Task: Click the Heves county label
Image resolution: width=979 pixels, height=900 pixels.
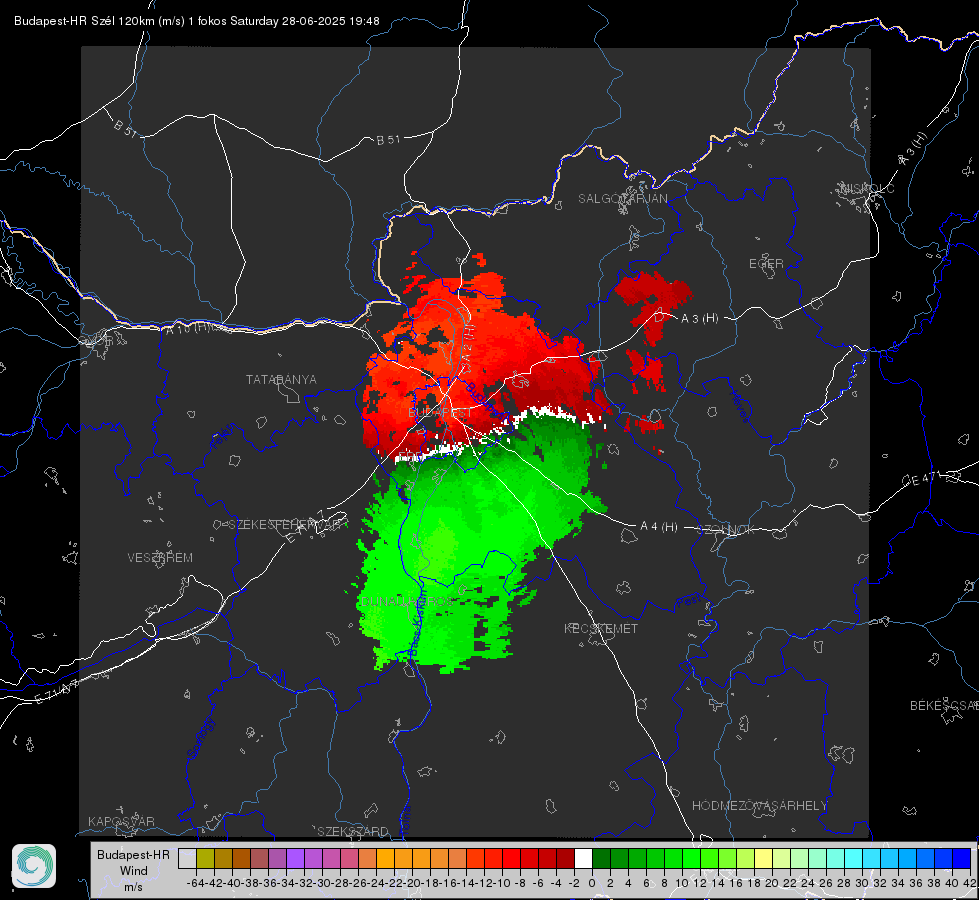Action: point(739,406)
